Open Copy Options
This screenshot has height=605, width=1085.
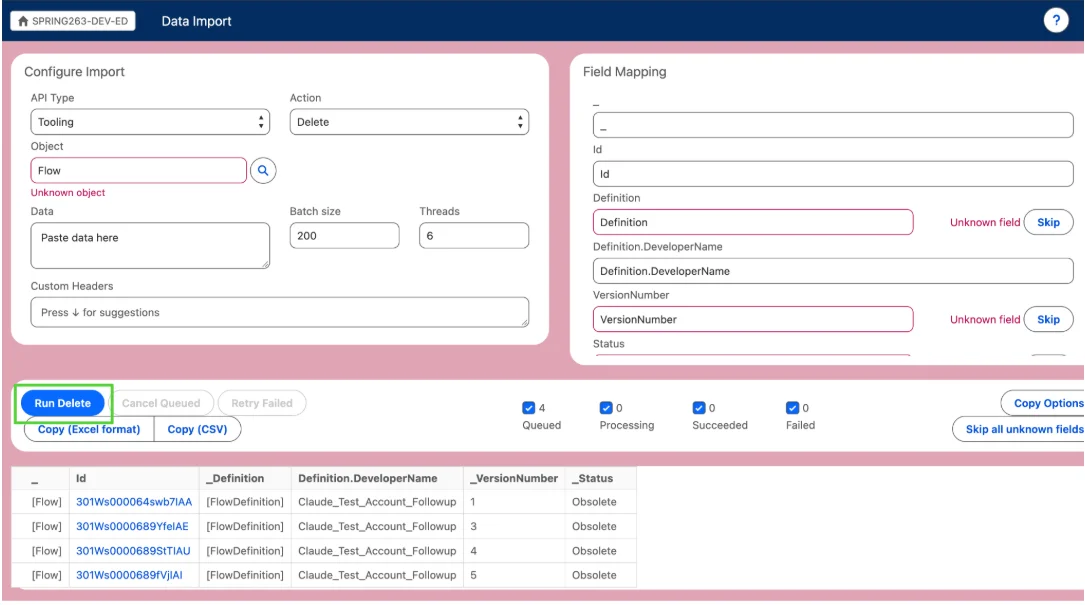(1043, 403)
